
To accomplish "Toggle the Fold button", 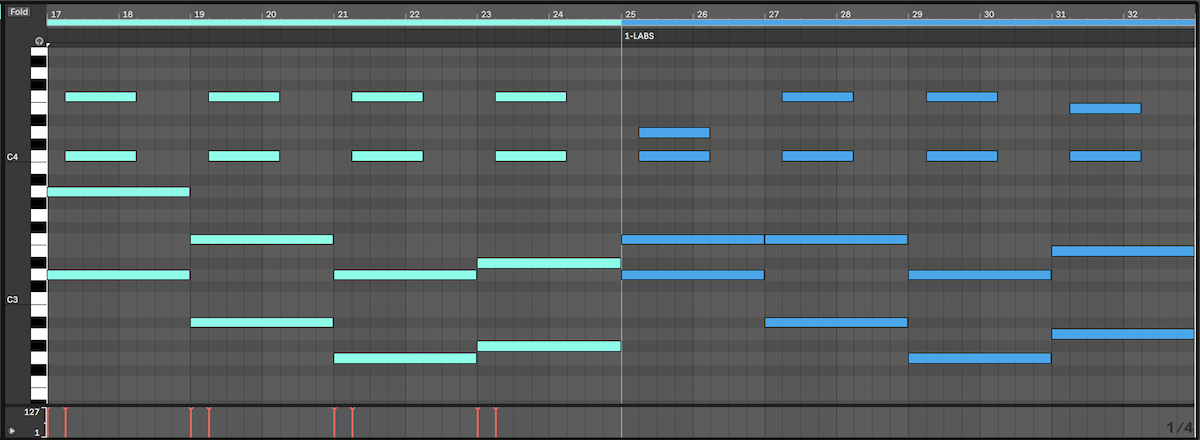I will (19, 12).
